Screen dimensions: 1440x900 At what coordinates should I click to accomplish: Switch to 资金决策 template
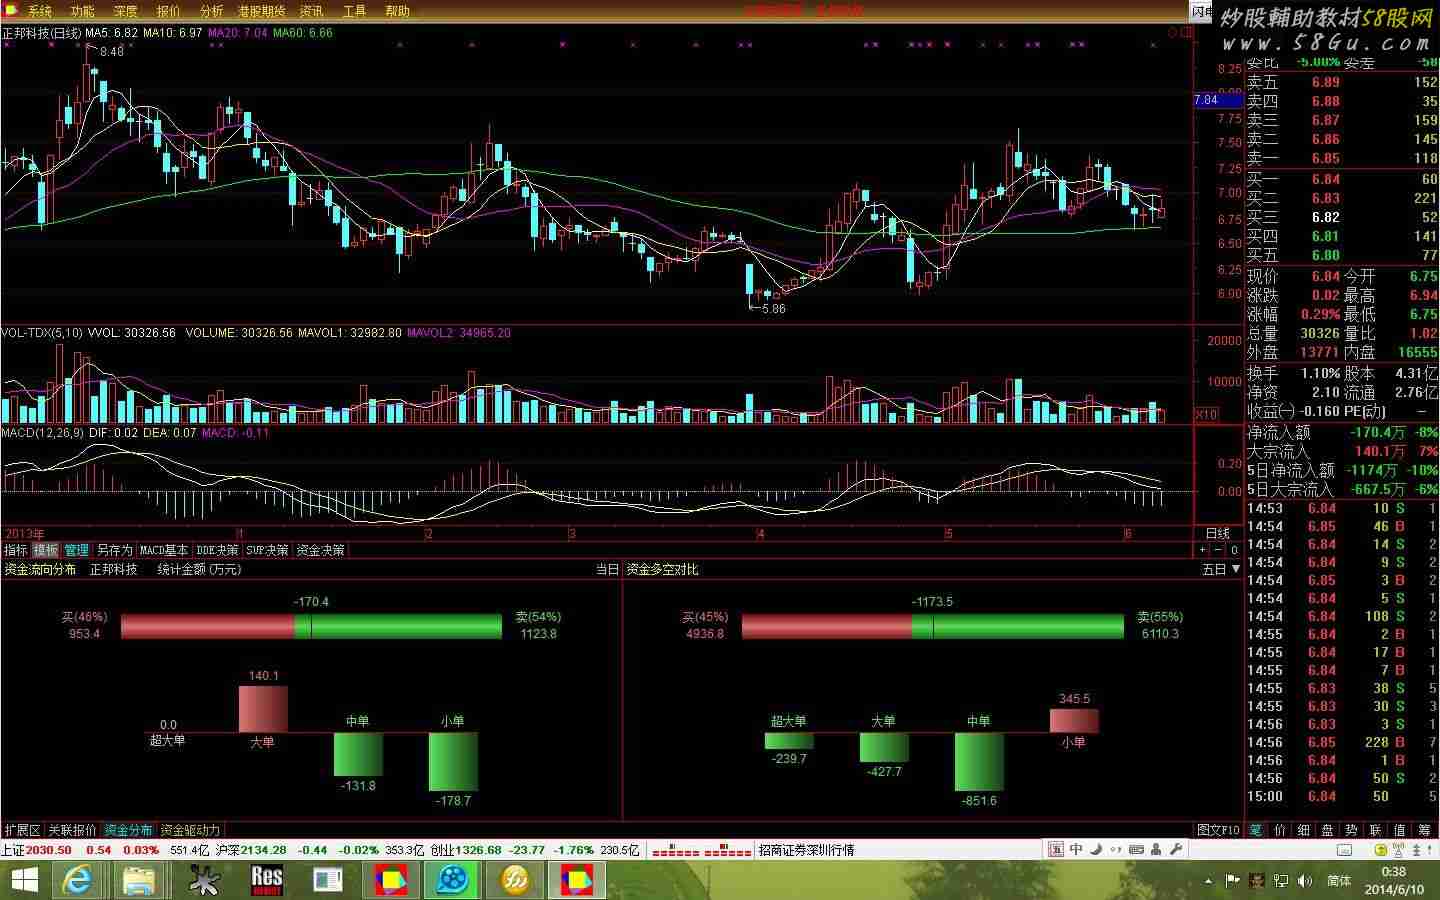[x=320, y=550]
